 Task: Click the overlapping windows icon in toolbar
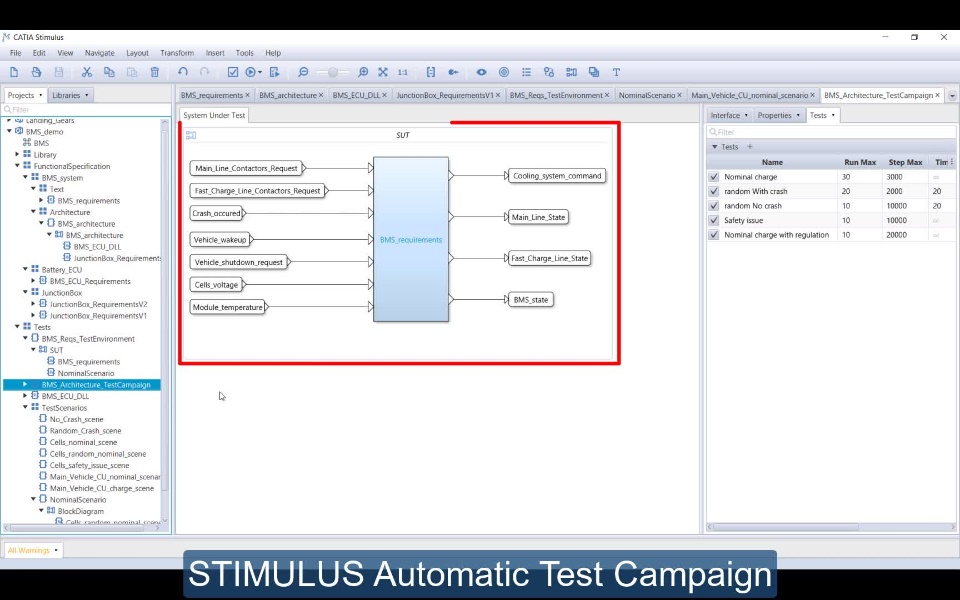[594, 72]
